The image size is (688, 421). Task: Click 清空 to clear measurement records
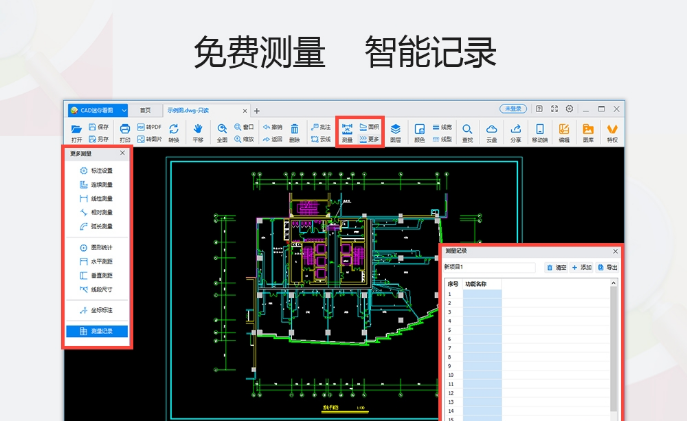[x=556, y=267]
